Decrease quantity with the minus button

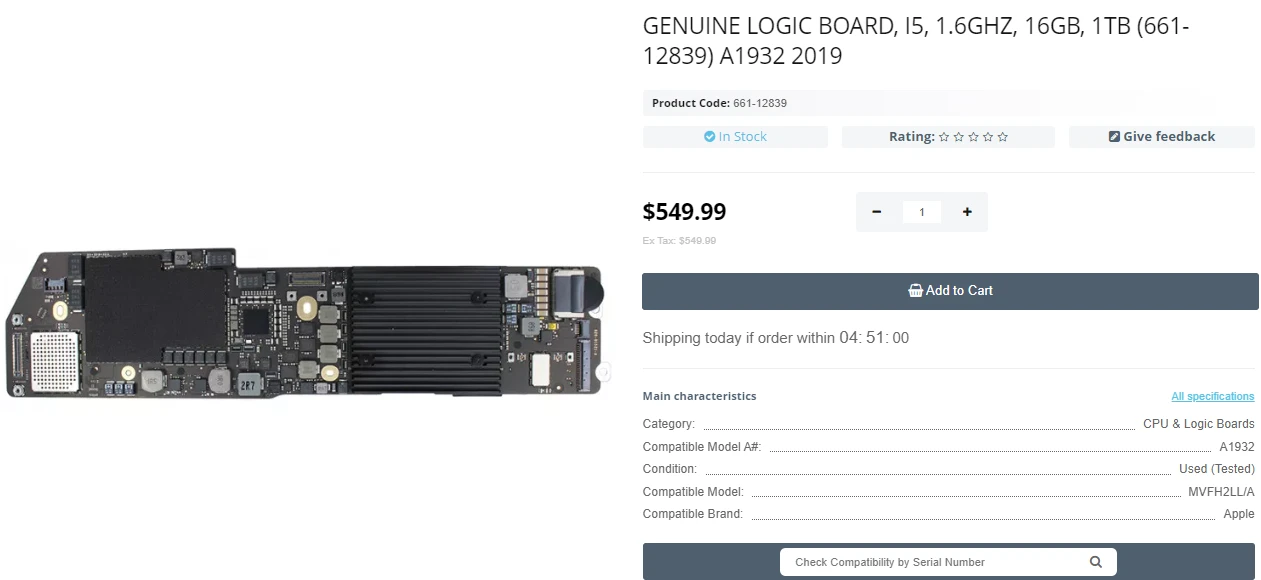point(877,212)
